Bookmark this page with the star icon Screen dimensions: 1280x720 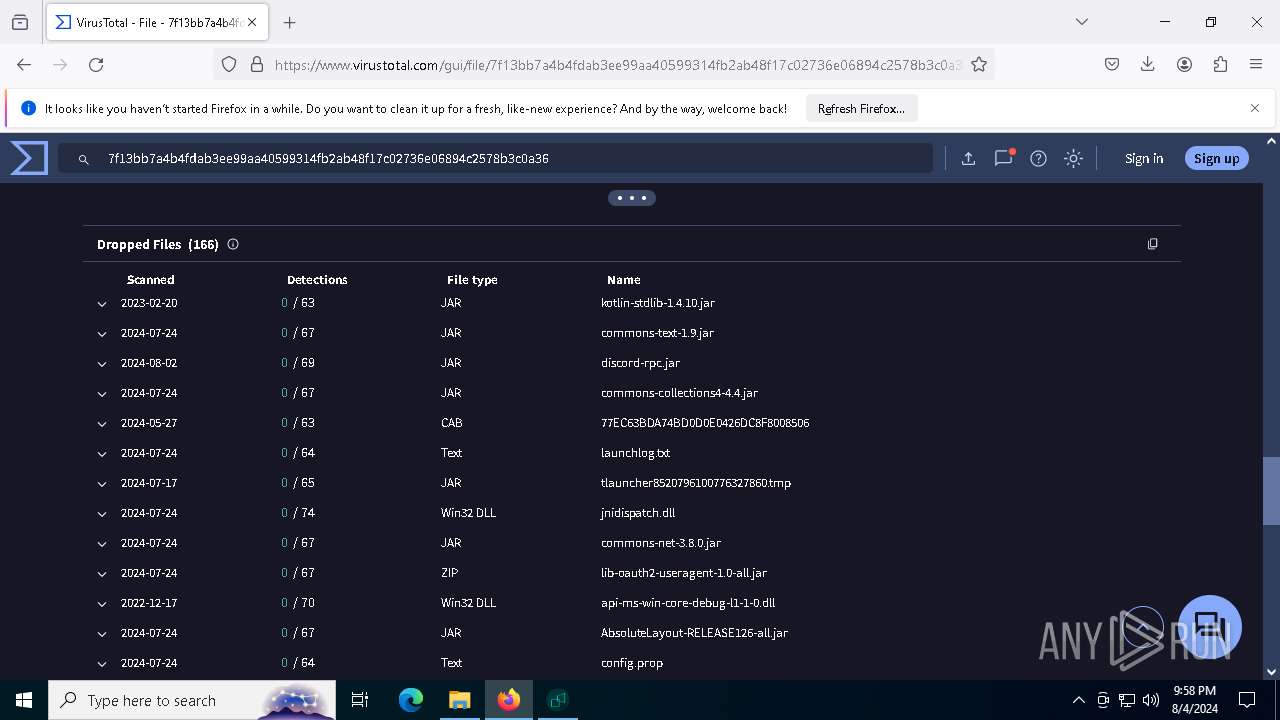tap(979, 64)
